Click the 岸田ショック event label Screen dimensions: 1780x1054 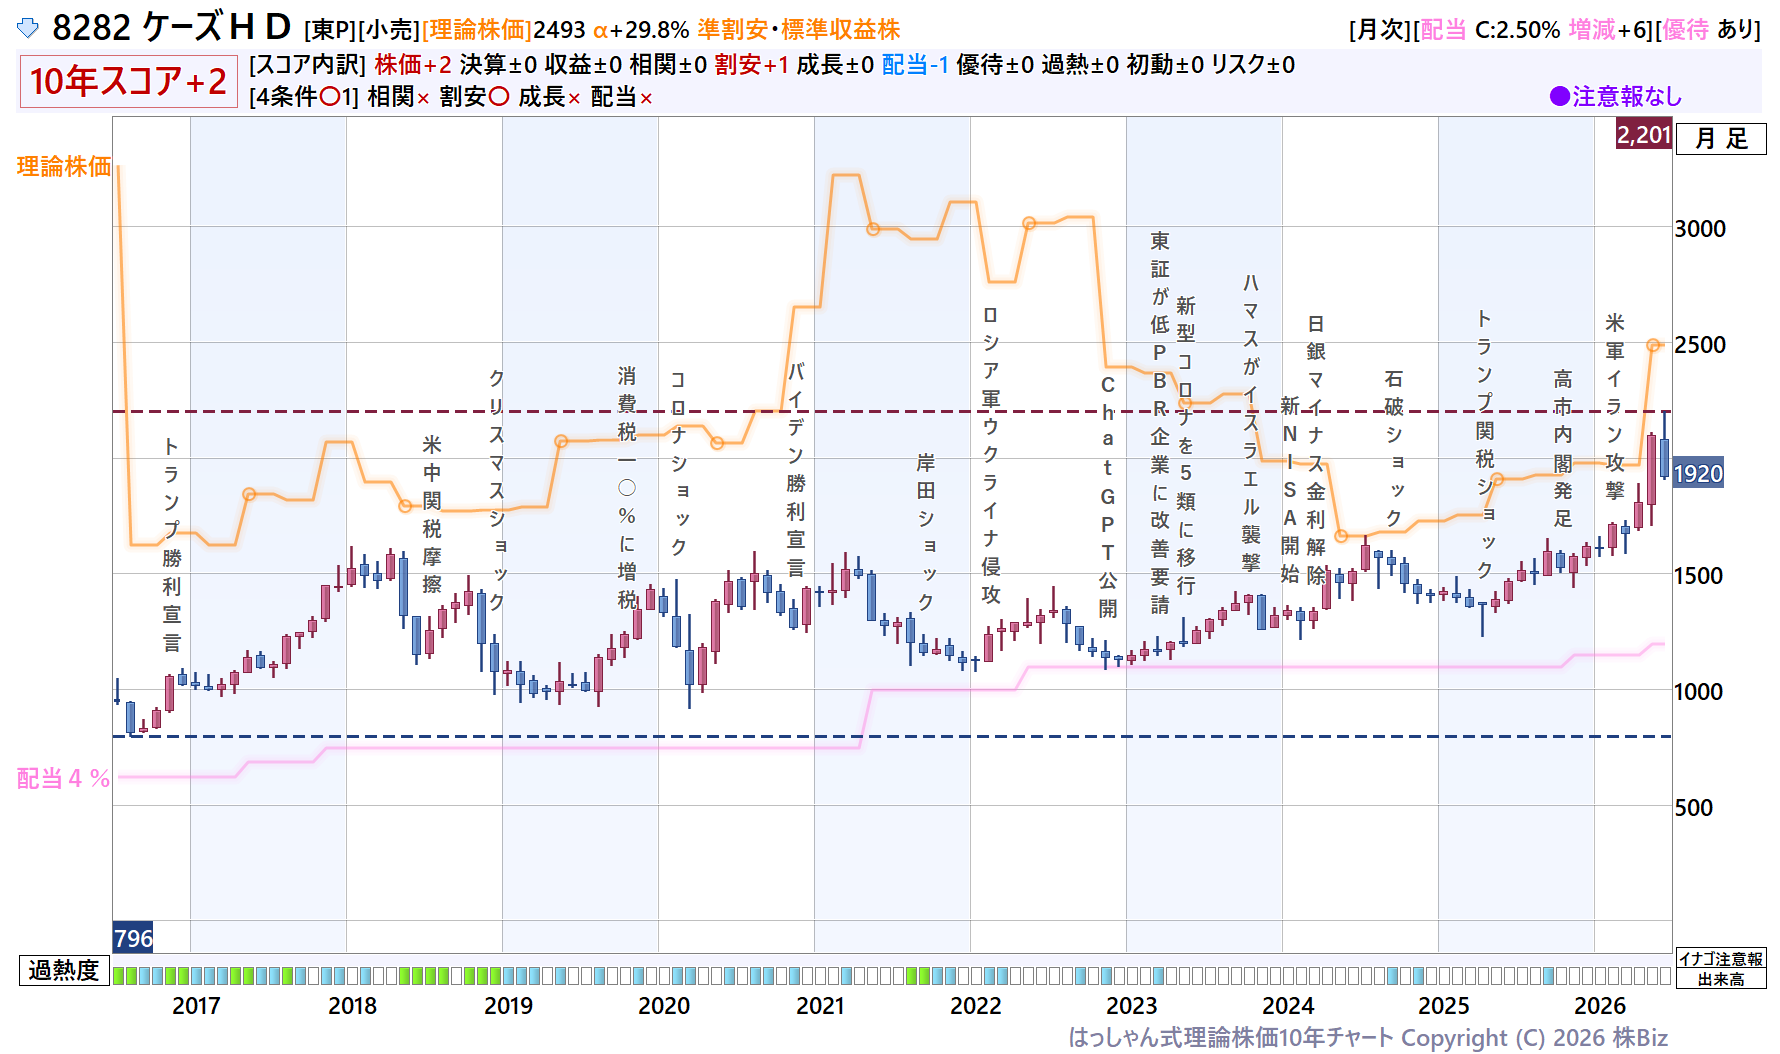(x=926, y=532)
